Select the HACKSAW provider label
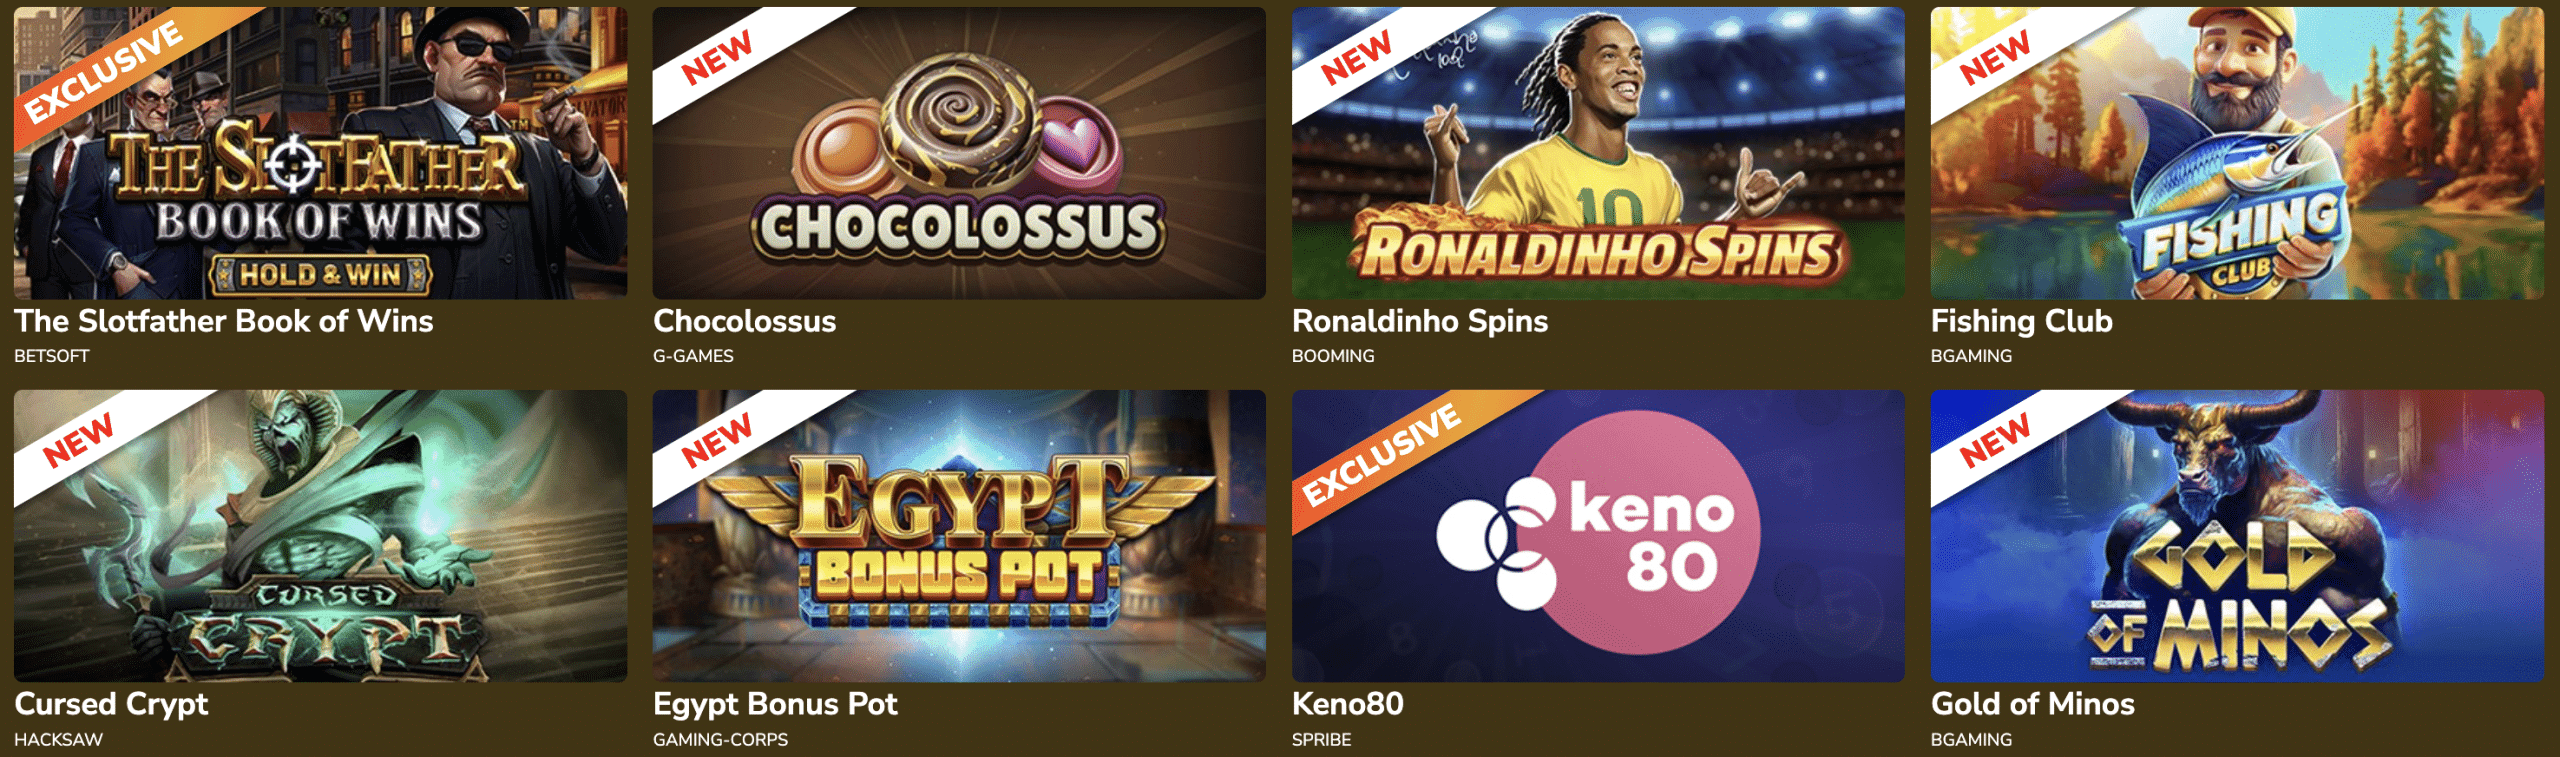The height and width of the screenshot is (757, 2560). coord(58,740)
